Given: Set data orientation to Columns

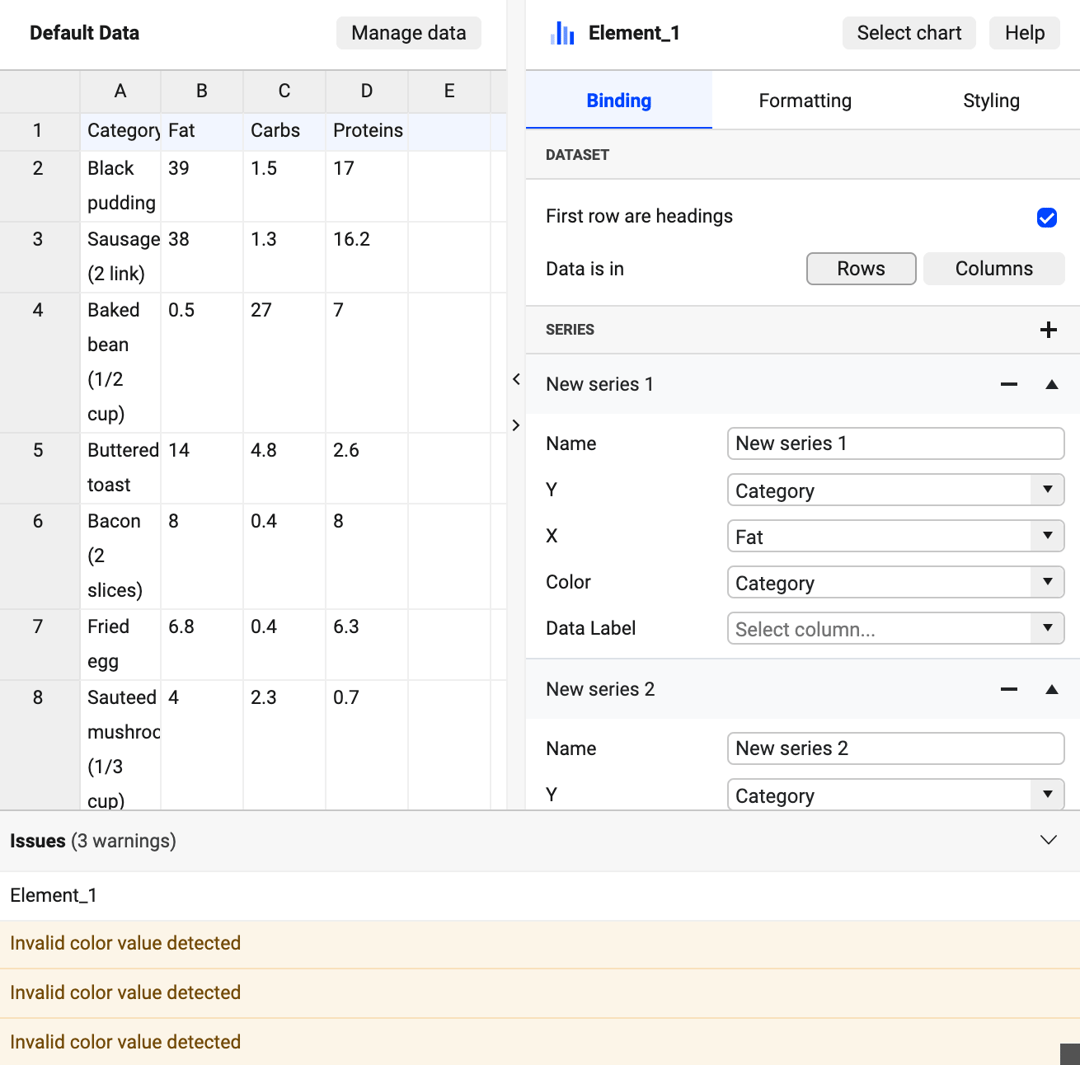Looking at the screenshot, I should click(x=993, y=269).
